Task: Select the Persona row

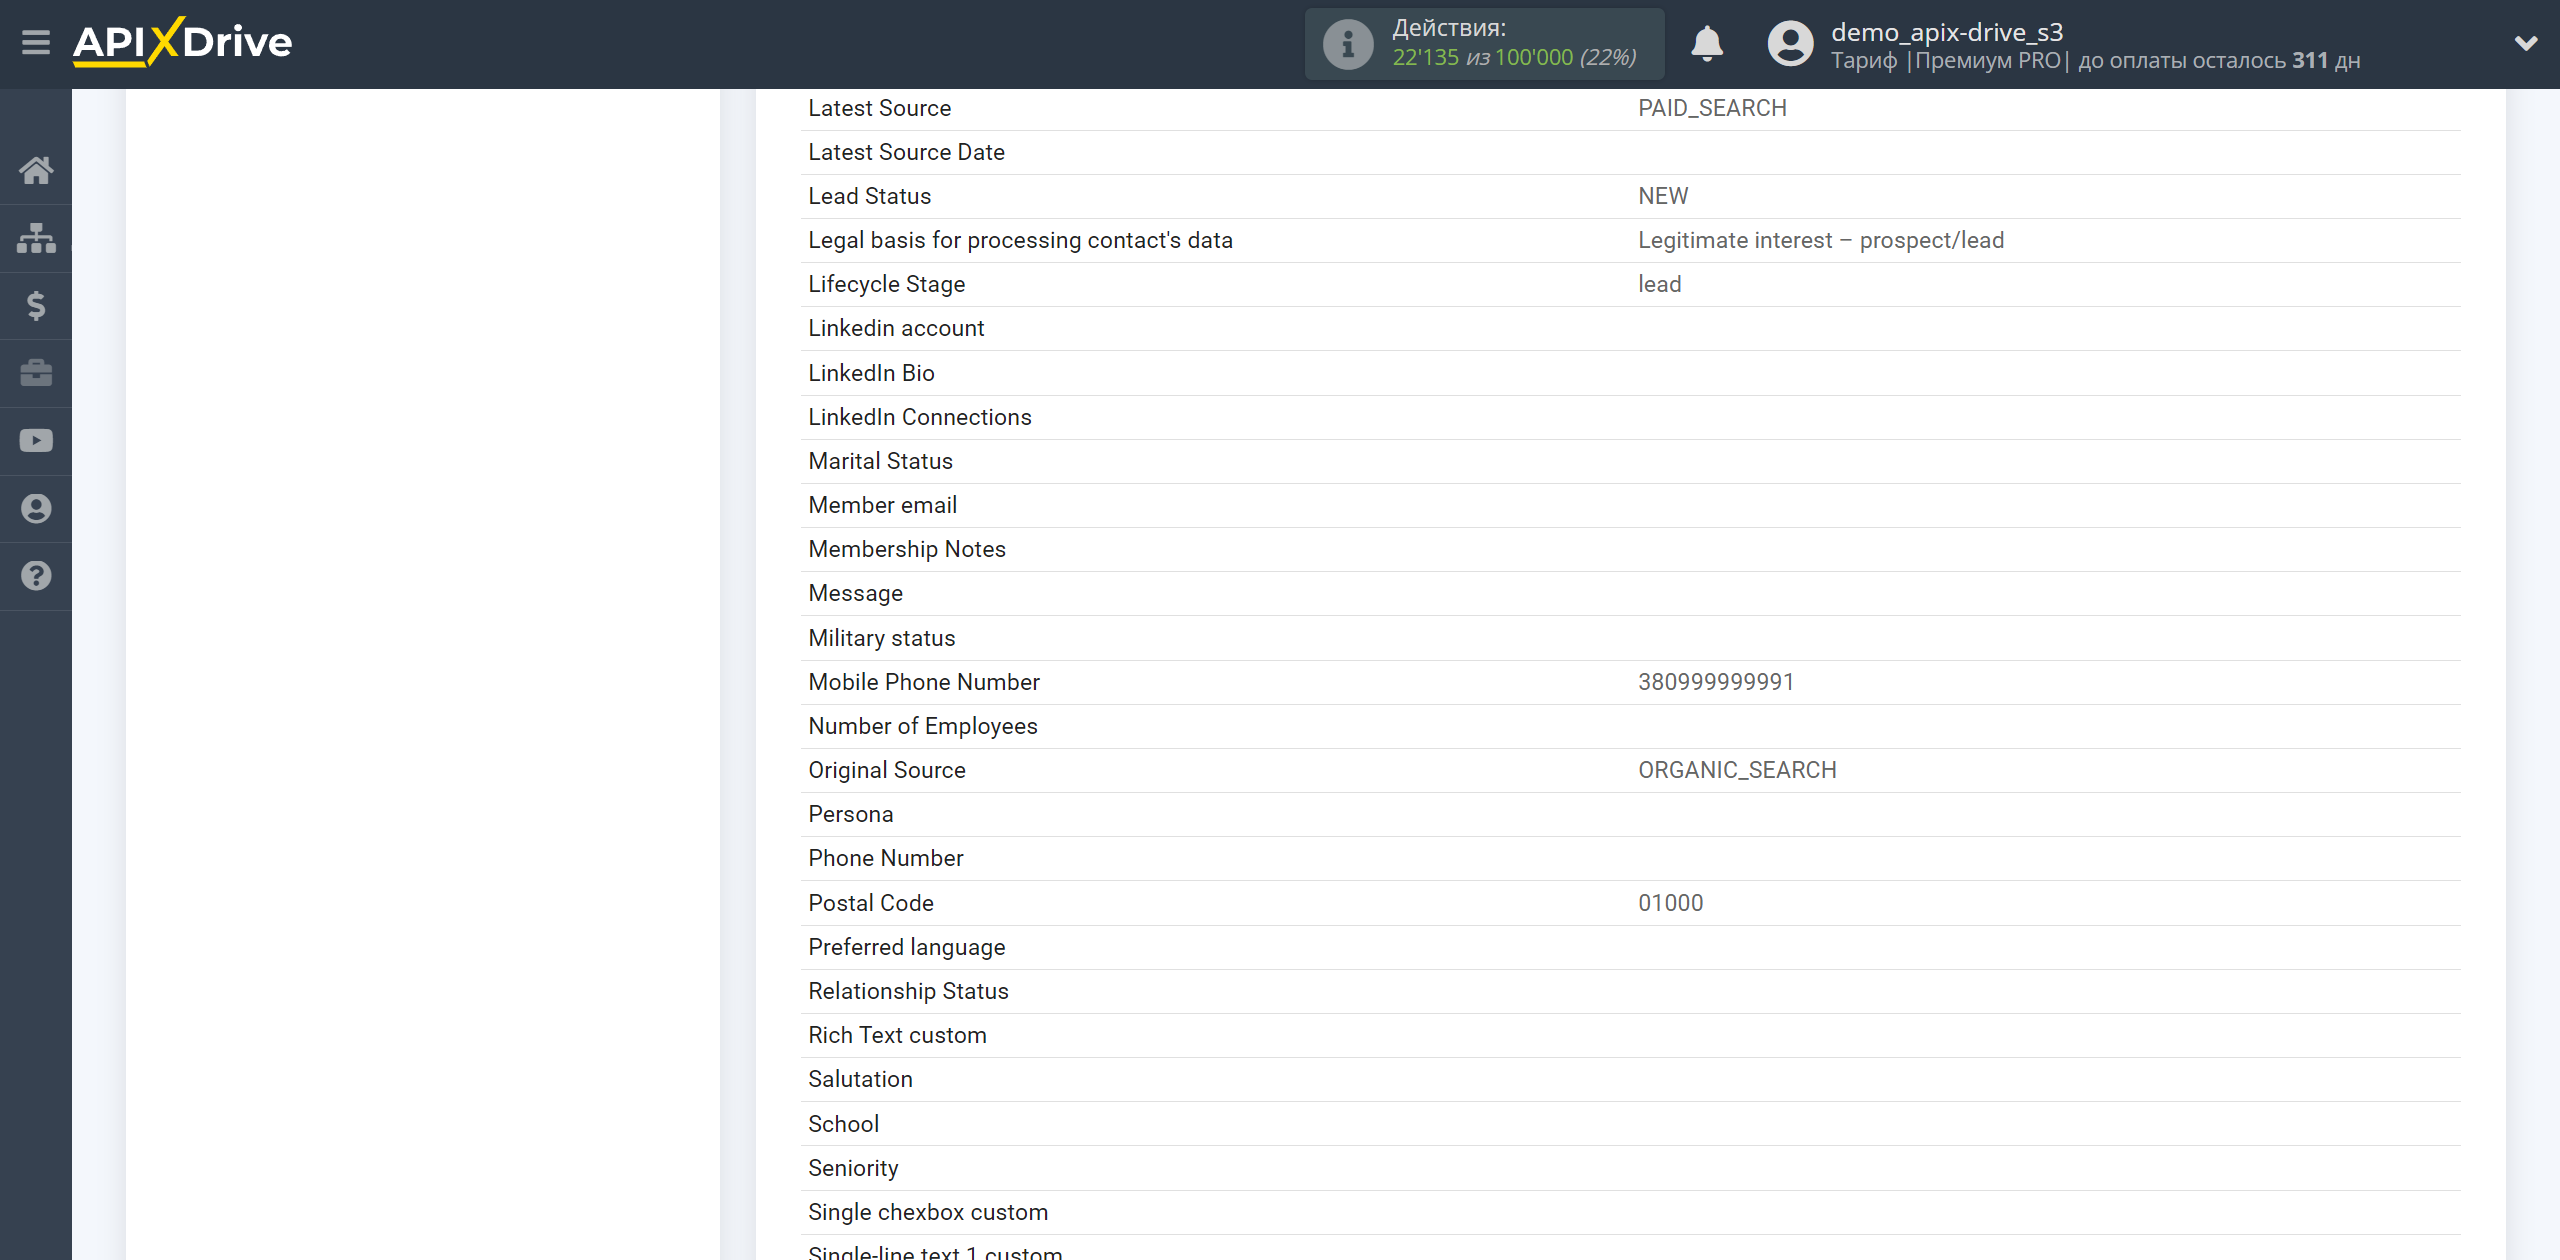Action: [1630, 814]
